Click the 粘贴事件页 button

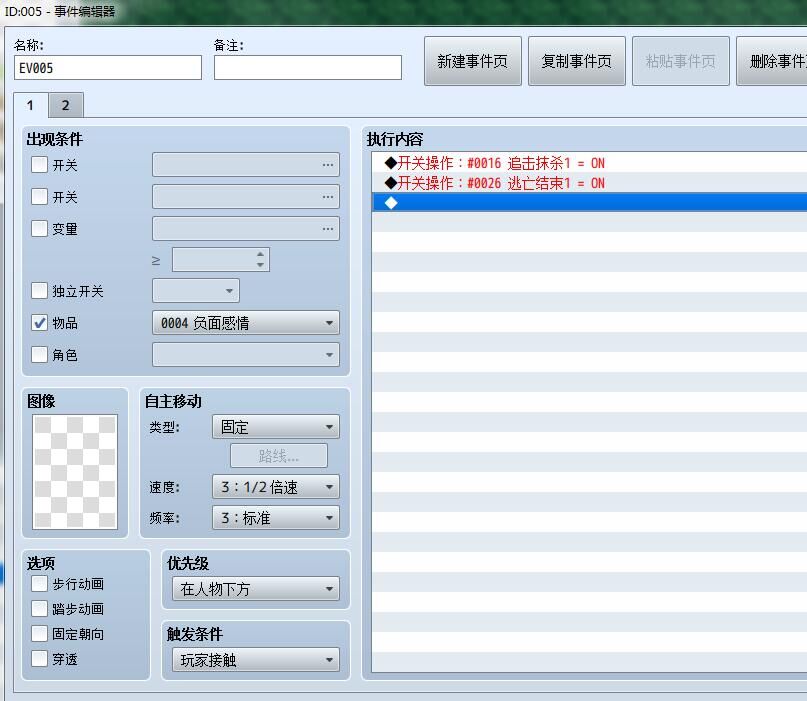click(x=680, y=61)
